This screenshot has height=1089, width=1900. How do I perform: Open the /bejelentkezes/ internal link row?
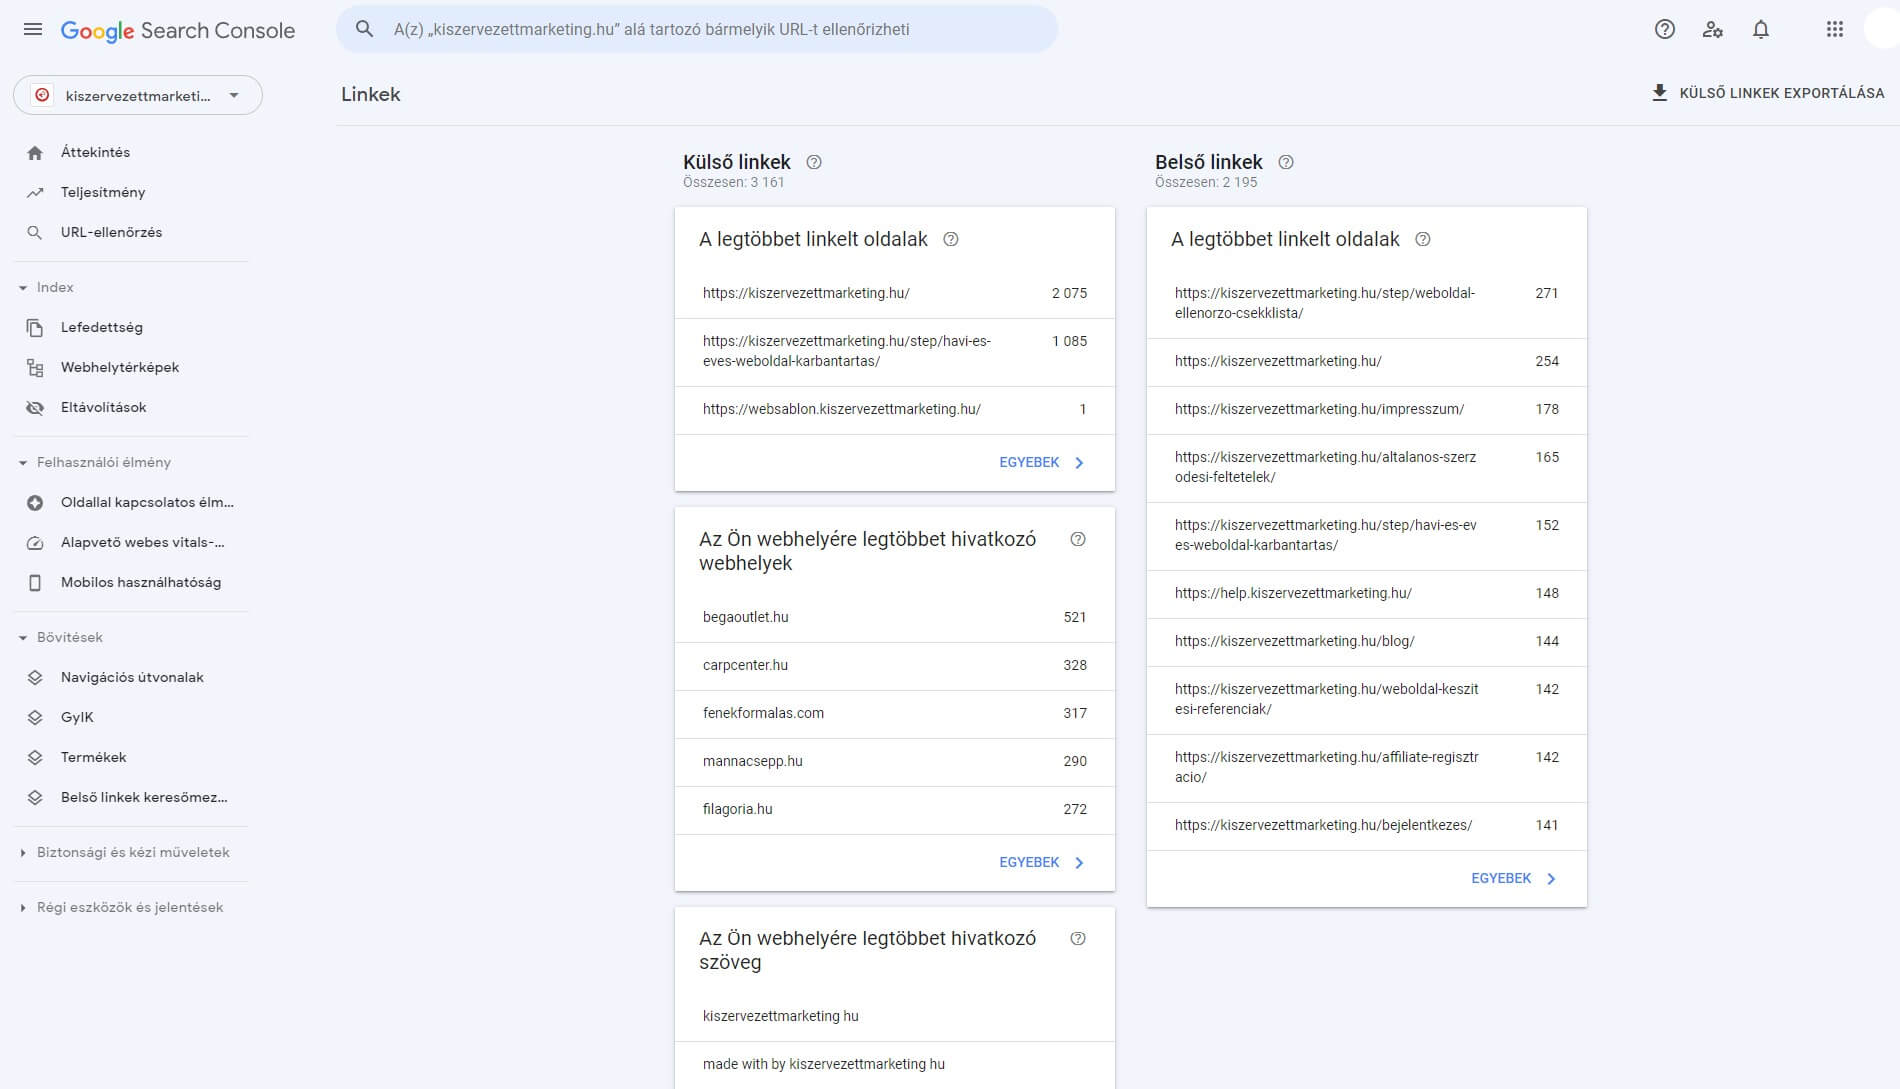click(x=1367, y=825)
